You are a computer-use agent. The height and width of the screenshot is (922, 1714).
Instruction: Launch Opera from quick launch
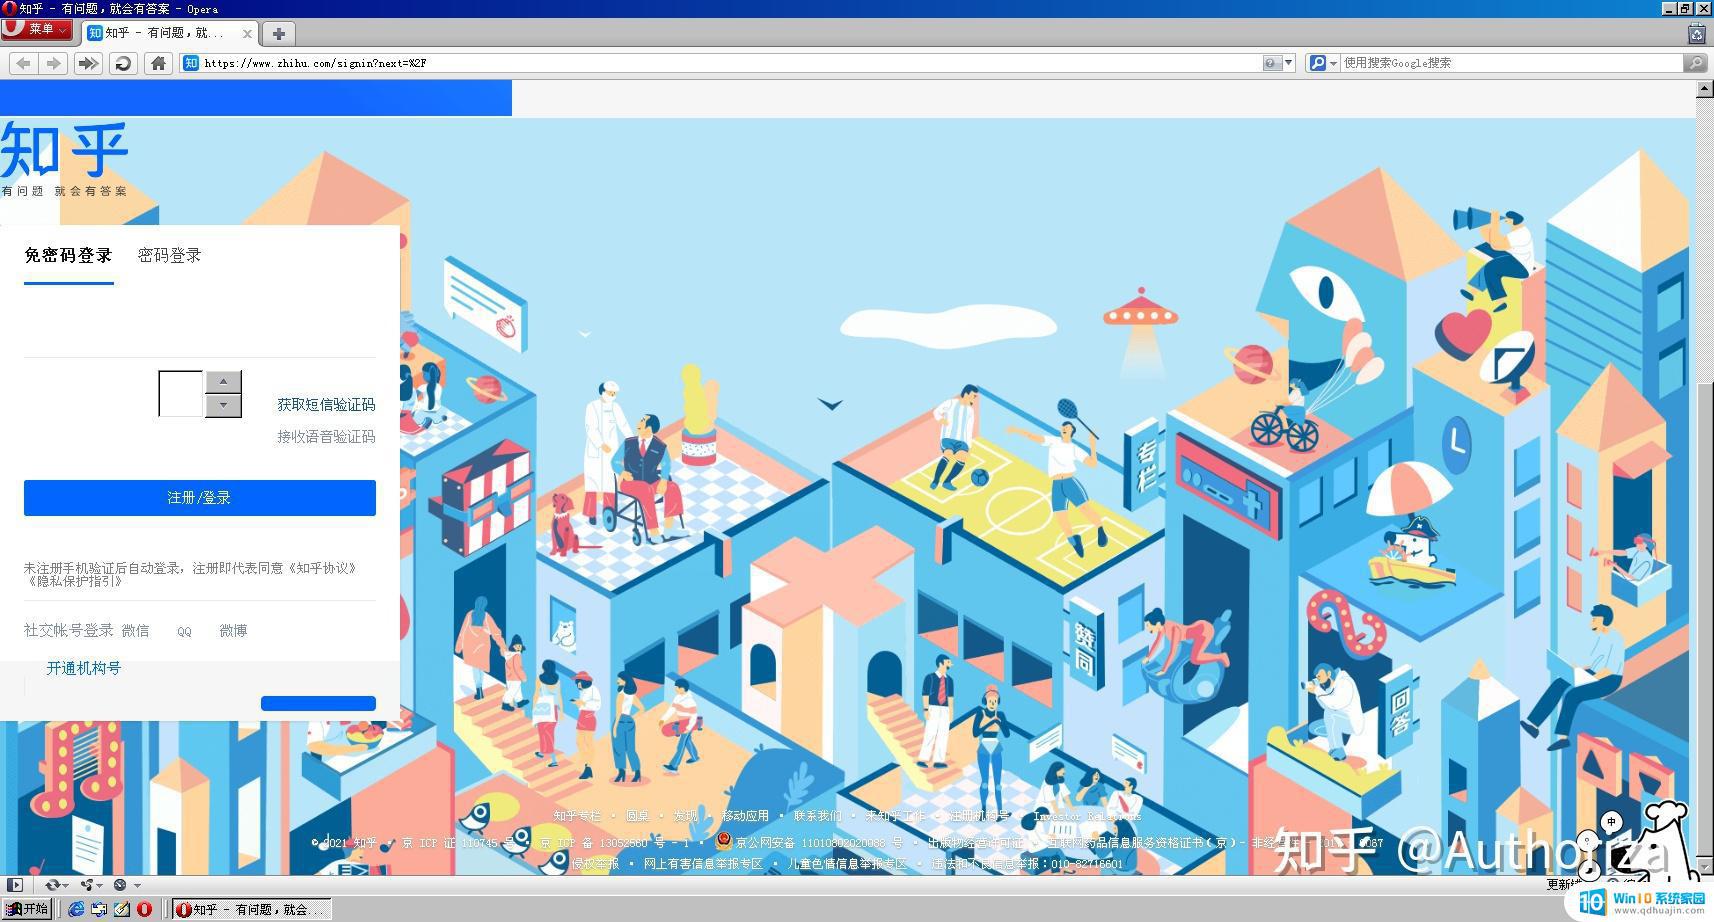[144, 909]
